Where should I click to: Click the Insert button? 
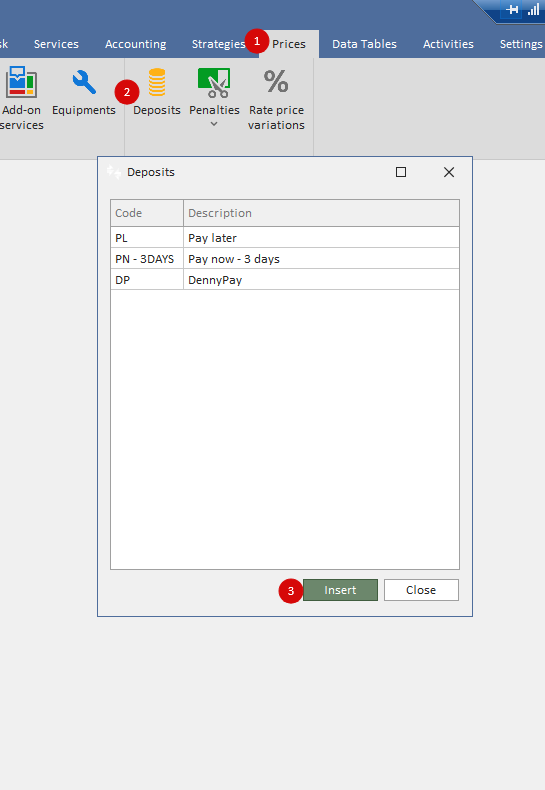[x=340, y=590]
